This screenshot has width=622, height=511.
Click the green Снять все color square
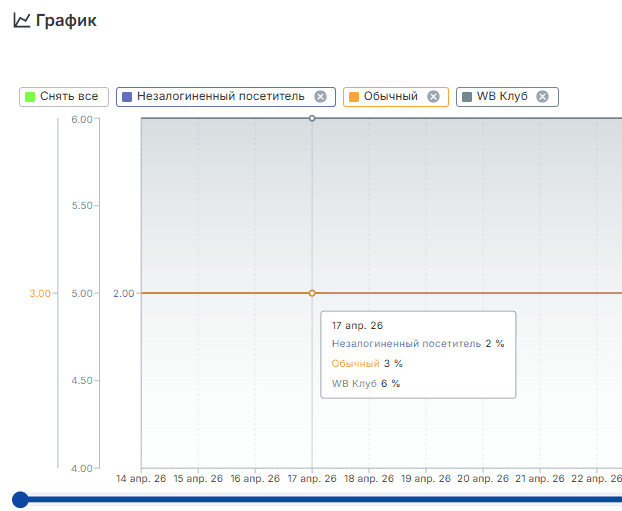tap(30, 97)
